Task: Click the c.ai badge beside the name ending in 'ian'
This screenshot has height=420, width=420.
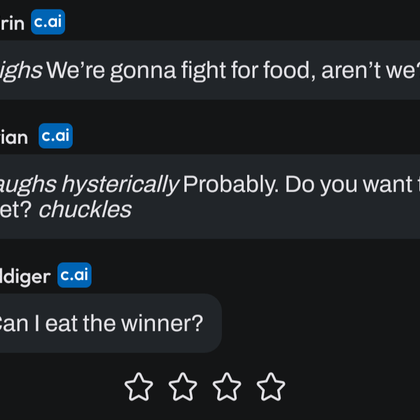Action: click(56, 136)
